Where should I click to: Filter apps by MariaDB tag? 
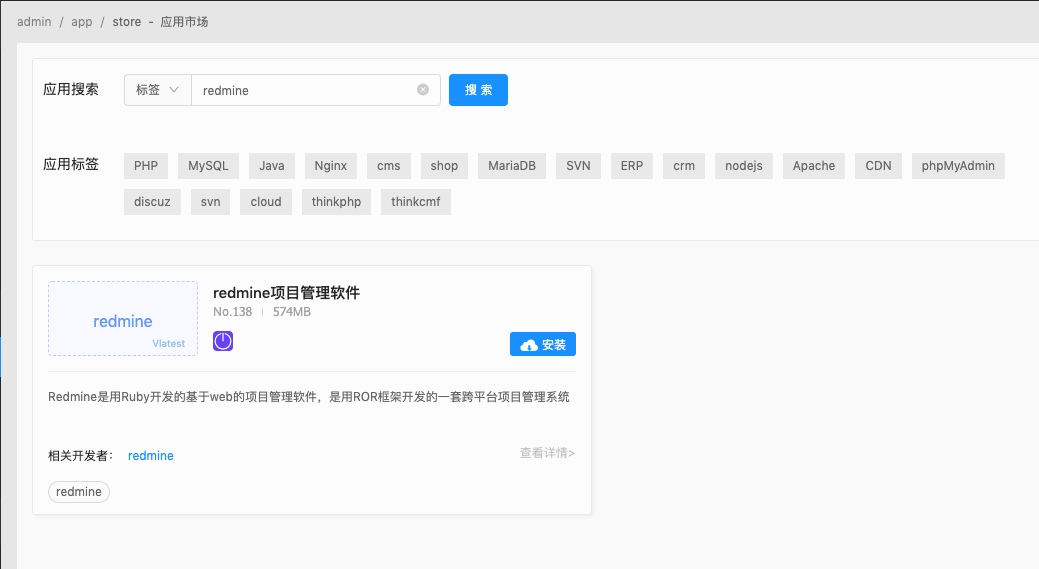512,166
